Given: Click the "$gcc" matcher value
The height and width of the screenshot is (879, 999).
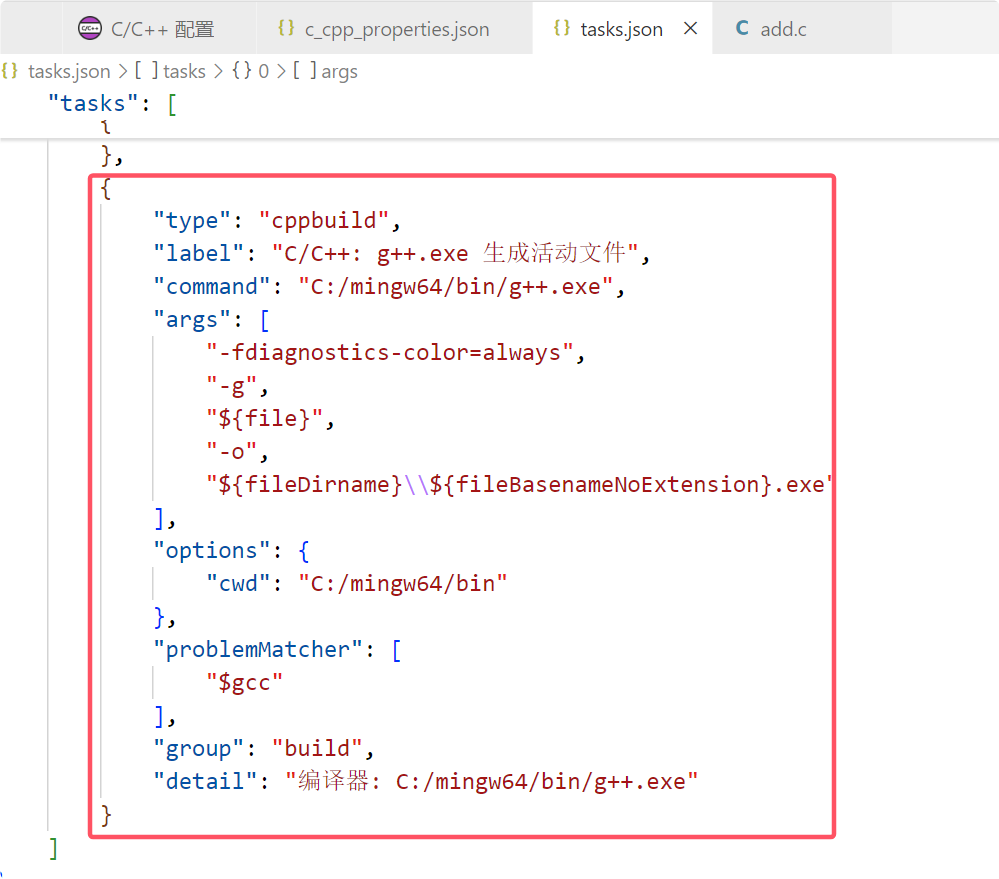Looking at the screenshot, I should [x=244, y=683].
